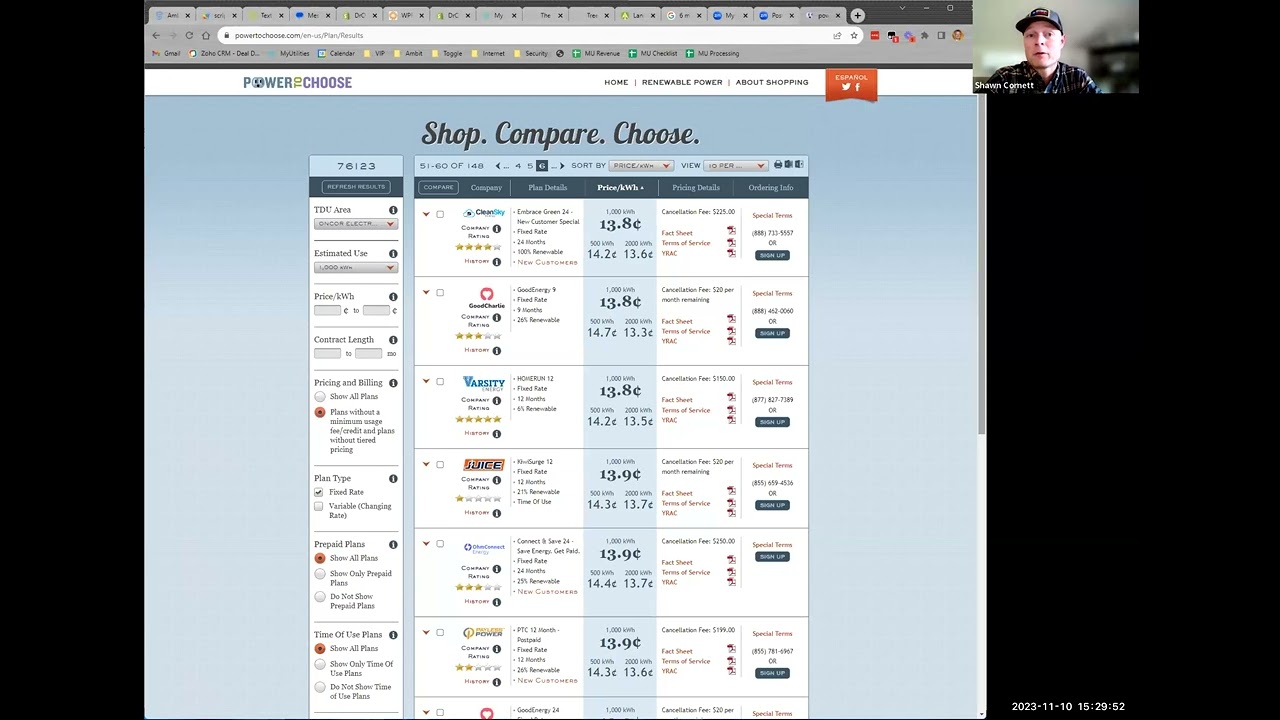Click info icon beside Price/kWh filter

393,297
